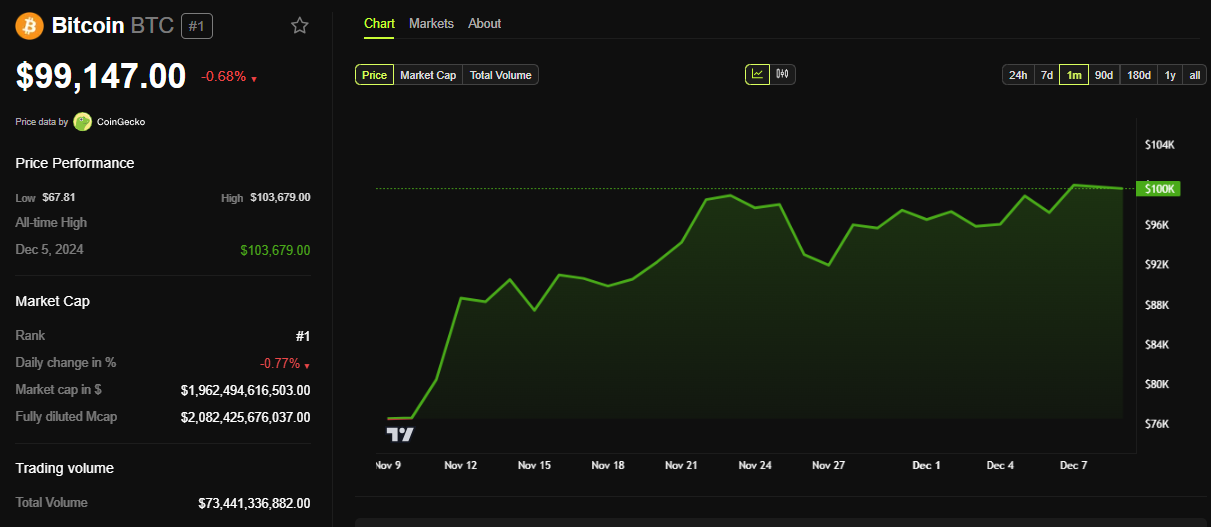Click the #1 rank badge

pyautogui.click(x=196, y=26)
